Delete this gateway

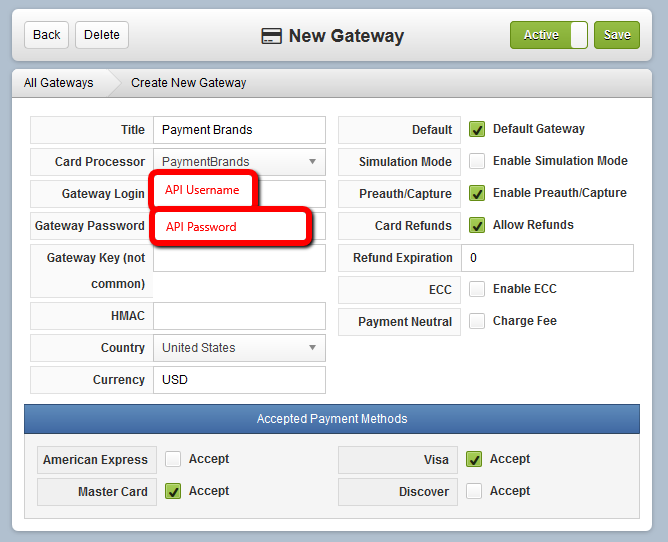coord(102,35)
